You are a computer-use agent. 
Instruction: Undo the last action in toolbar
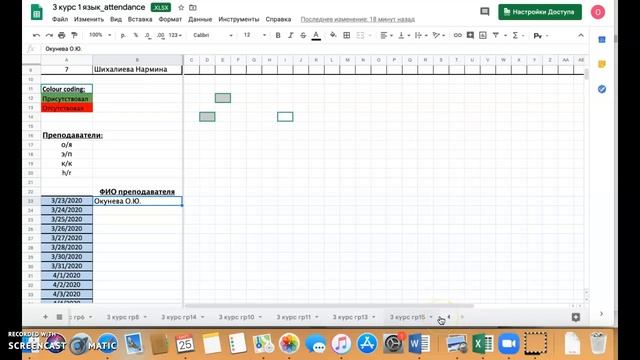[x=36, y=36]
